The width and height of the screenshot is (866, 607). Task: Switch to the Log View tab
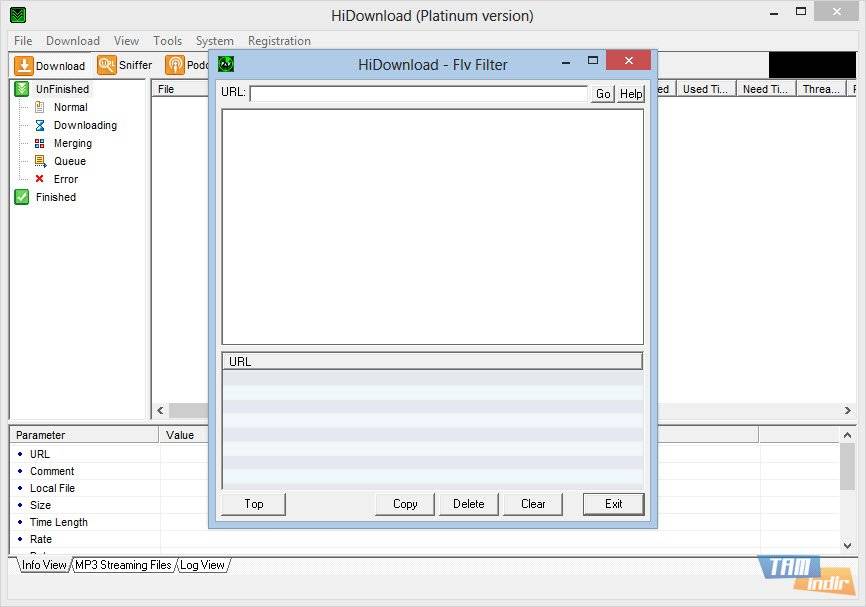[x=202, y=565]
